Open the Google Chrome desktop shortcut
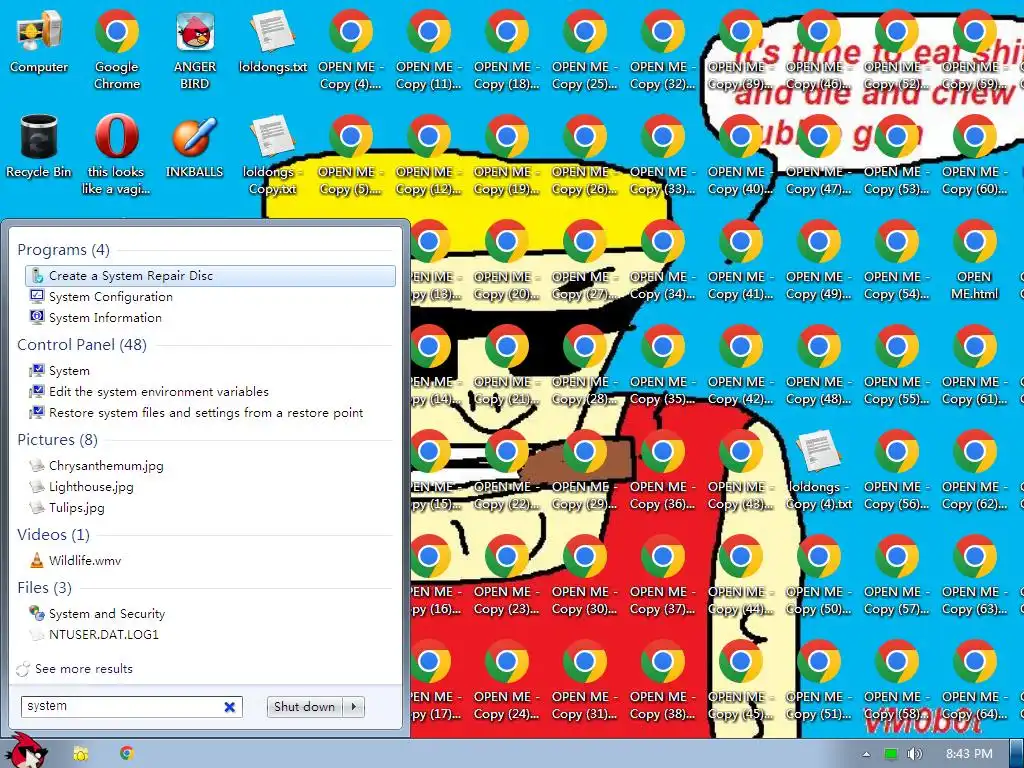The height and width of the screenshot is (768, 1024). coord(117,49)
